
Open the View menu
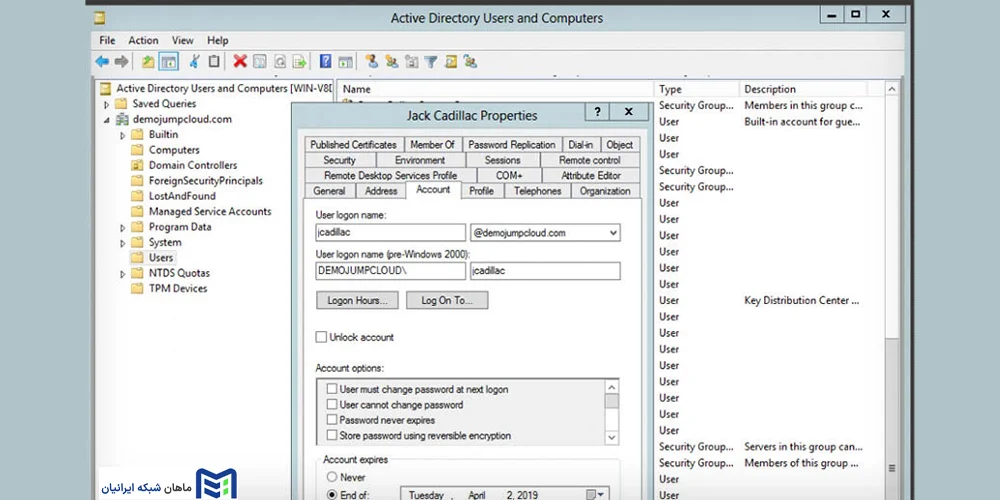click(182, 40)
